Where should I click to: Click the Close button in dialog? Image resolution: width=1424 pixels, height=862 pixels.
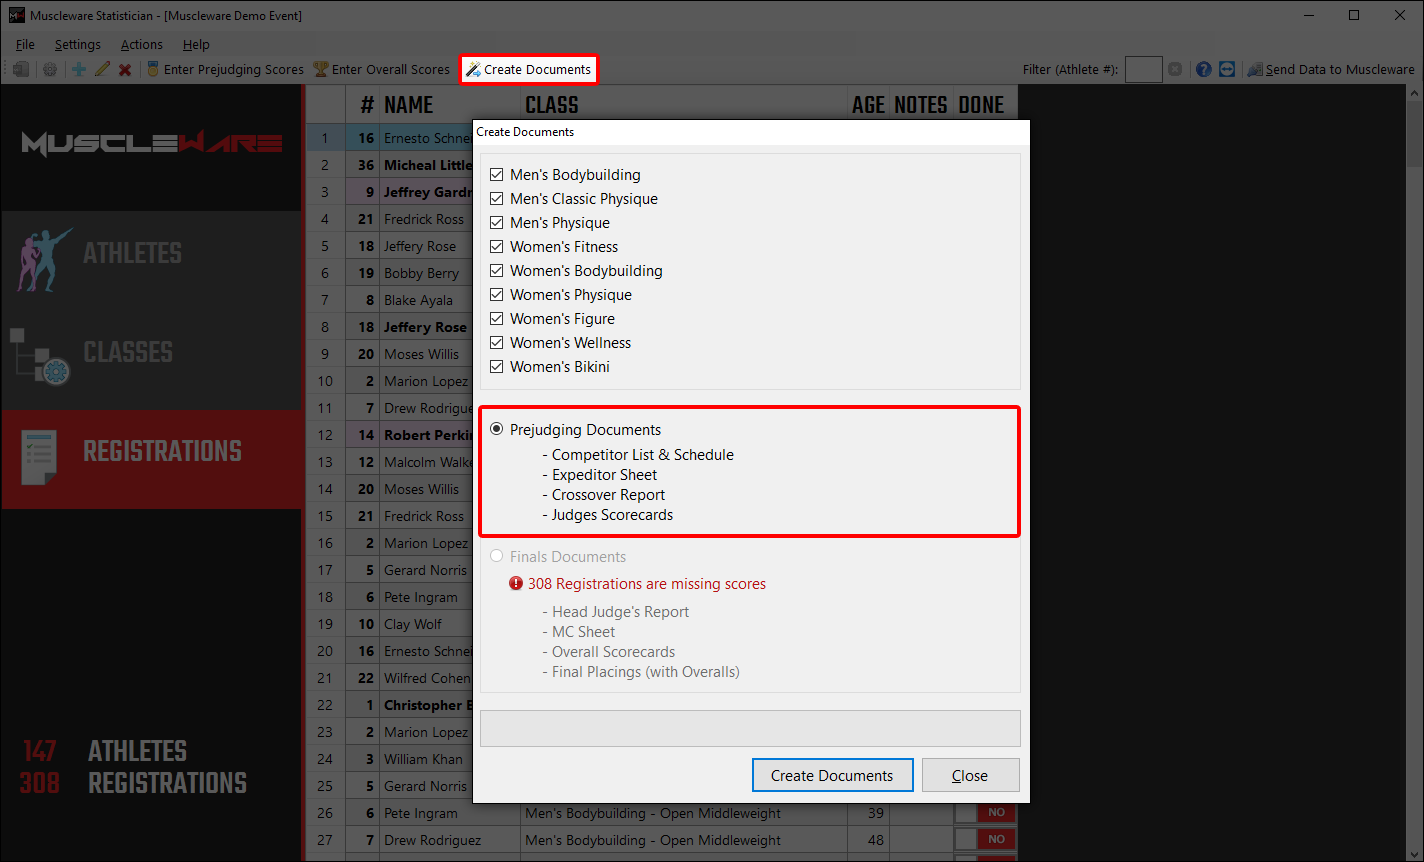click(x=970, y=775)
